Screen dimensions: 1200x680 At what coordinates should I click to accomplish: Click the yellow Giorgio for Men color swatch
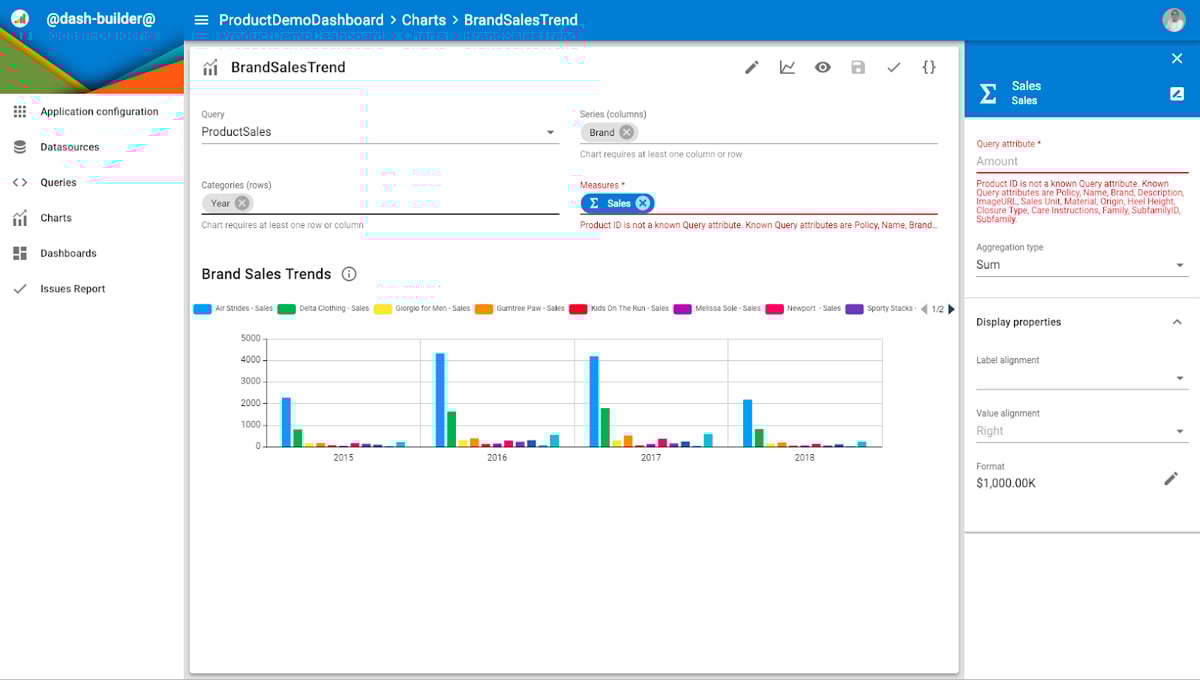pos(384,309)
